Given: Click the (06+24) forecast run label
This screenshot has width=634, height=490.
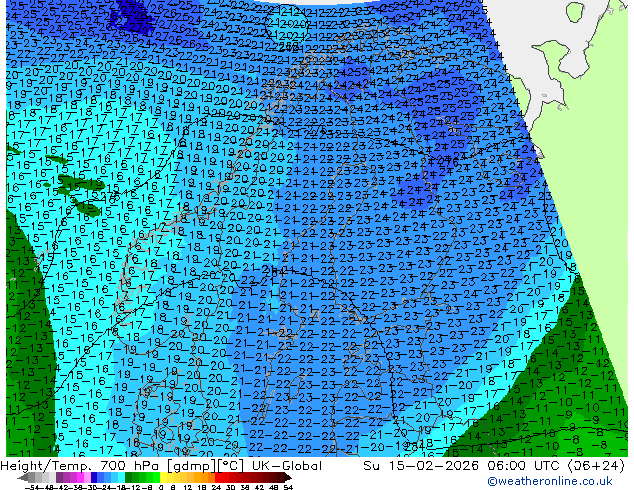Looking at the screenshot, I should [x=598, y=466].
